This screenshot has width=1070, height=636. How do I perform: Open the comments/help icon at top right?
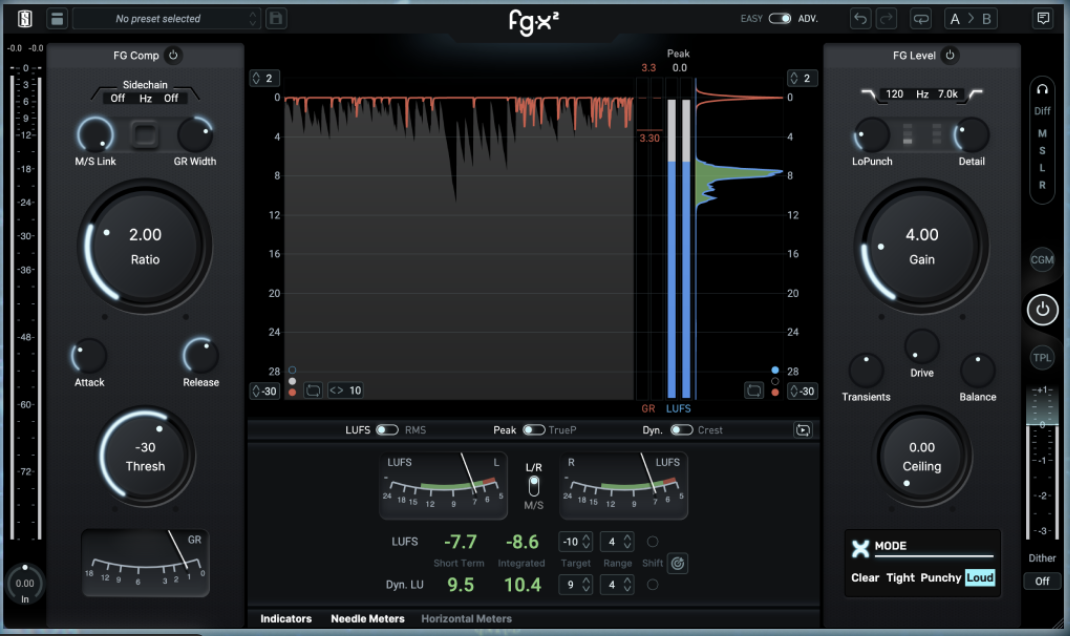click(1043, 18)
